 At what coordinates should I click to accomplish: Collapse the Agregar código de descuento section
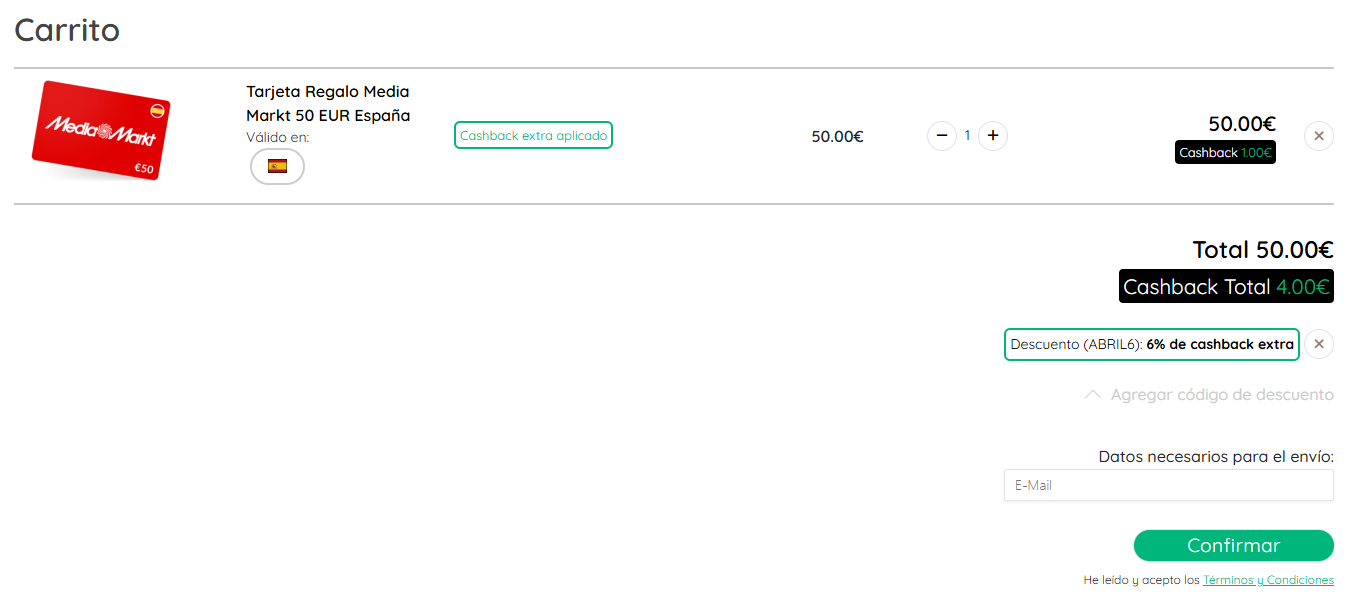(x=1208, y=395)
